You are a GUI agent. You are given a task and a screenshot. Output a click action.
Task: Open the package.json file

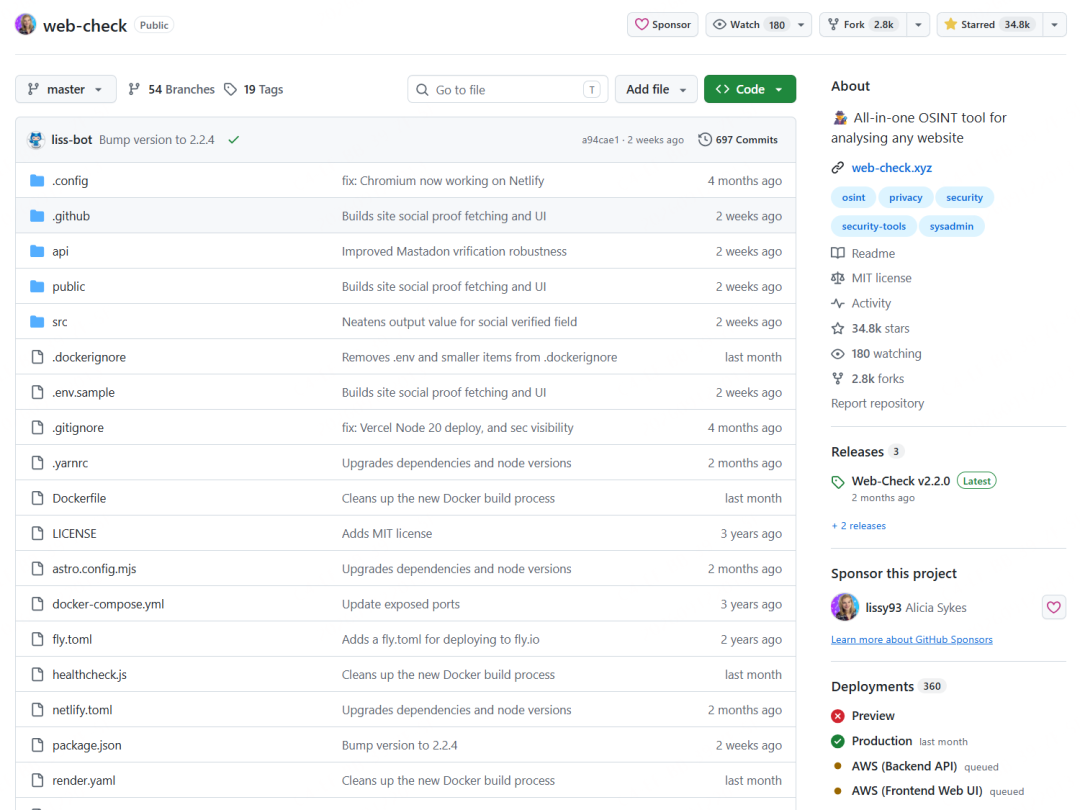87,745
